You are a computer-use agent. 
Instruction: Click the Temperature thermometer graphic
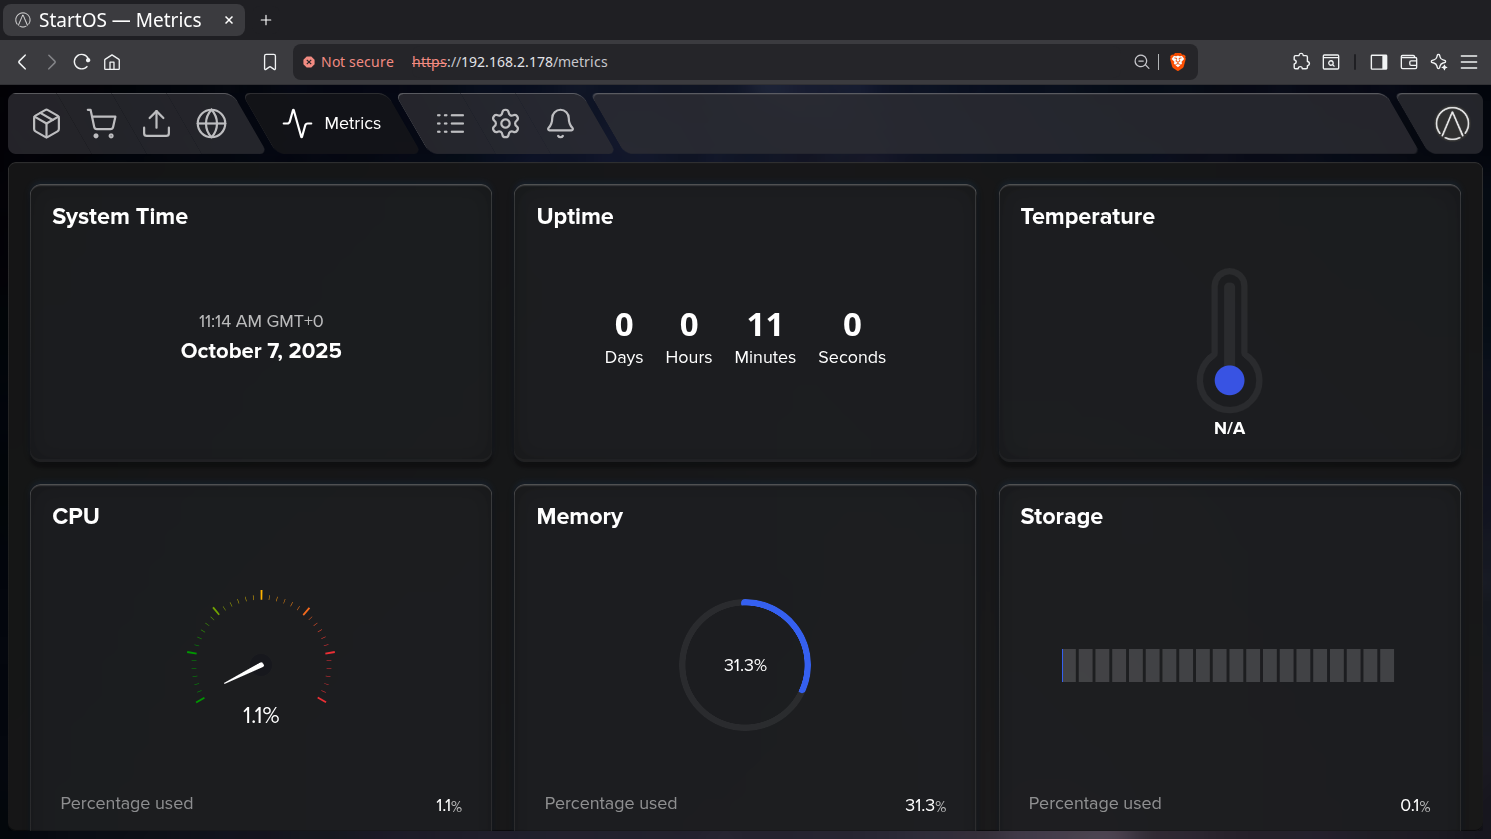(x=1229, y=341)
